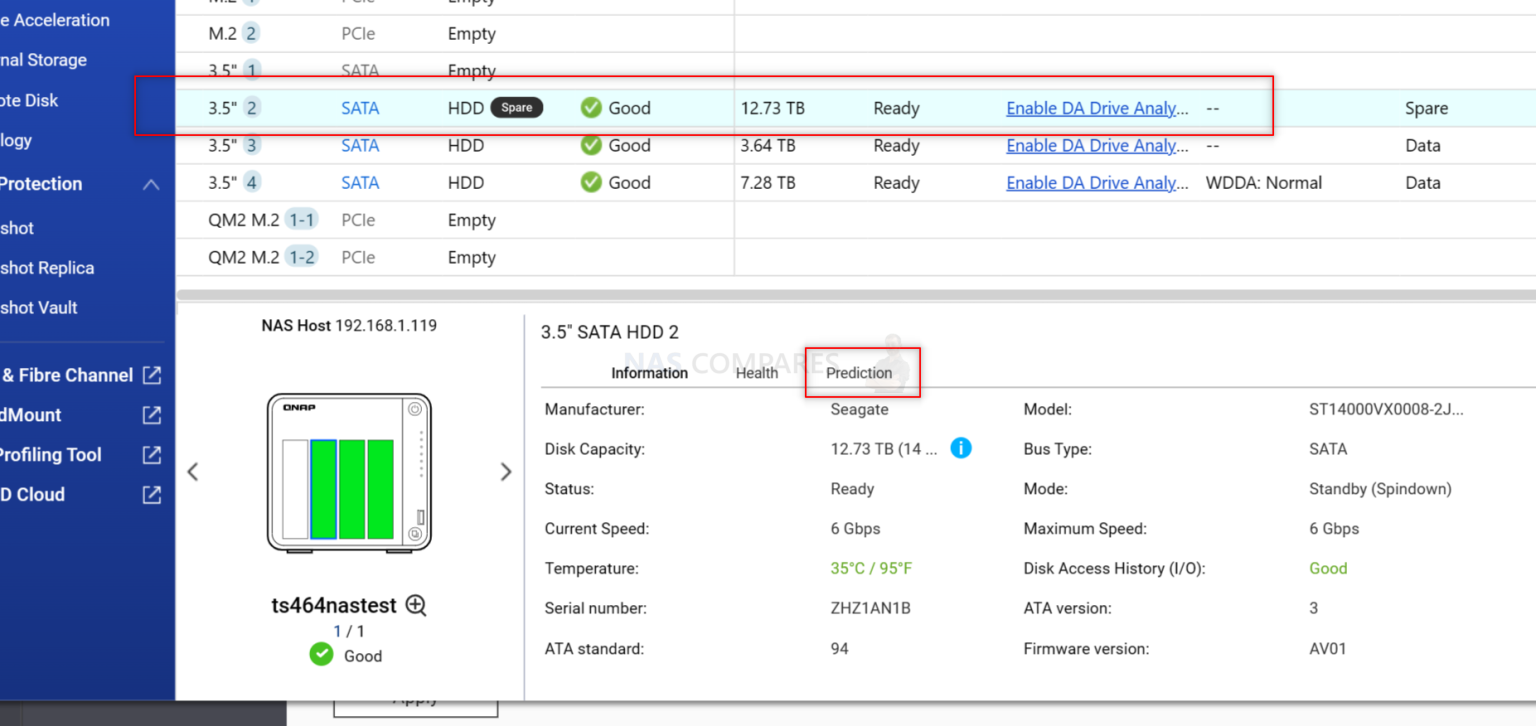1536x726 pixels.
Task: Click Enable DA Drive Analyzer for the spare drive
Action: [x=1096, y=108]
